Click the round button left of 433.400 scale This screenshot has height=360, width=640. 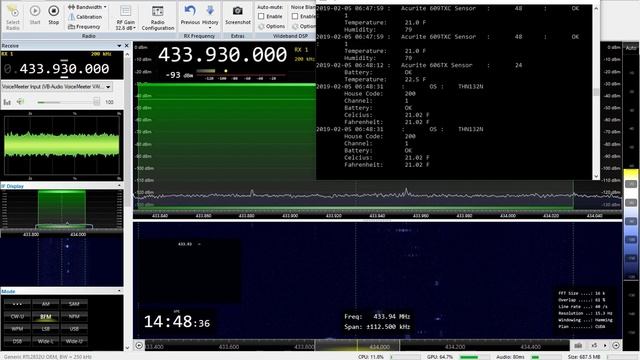click(139, 346)
